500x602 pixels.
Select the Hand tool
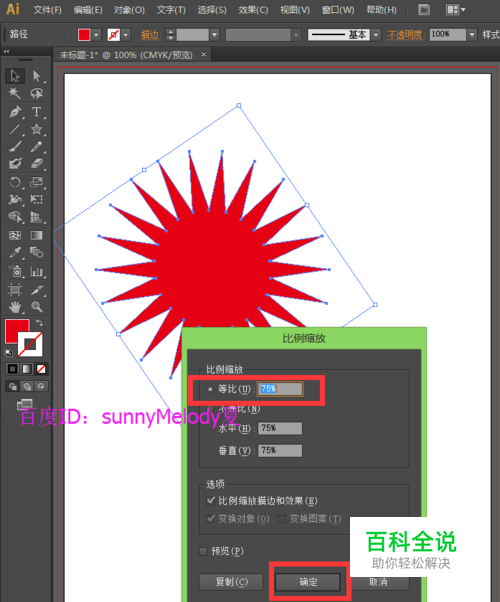point(15,307)
